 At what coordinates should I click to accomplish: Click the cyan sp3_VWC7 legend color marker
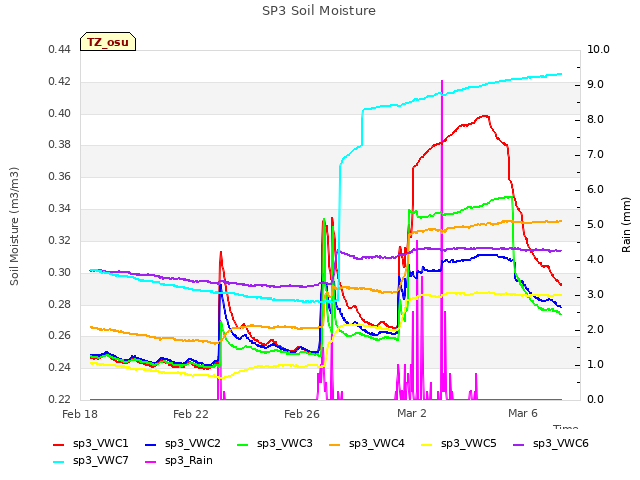(x=59, y=462)
